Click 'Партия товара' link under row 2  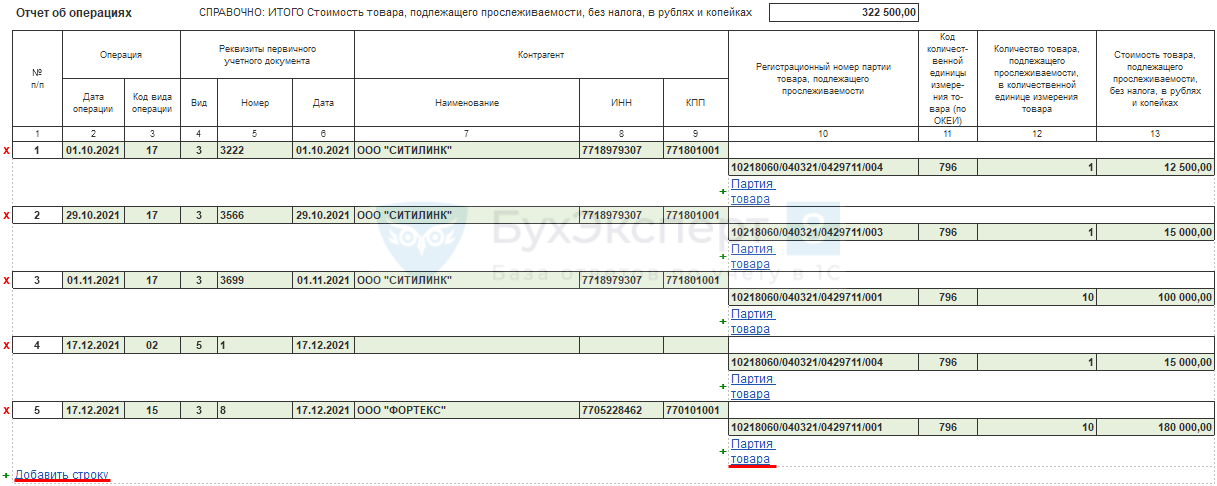751,256
